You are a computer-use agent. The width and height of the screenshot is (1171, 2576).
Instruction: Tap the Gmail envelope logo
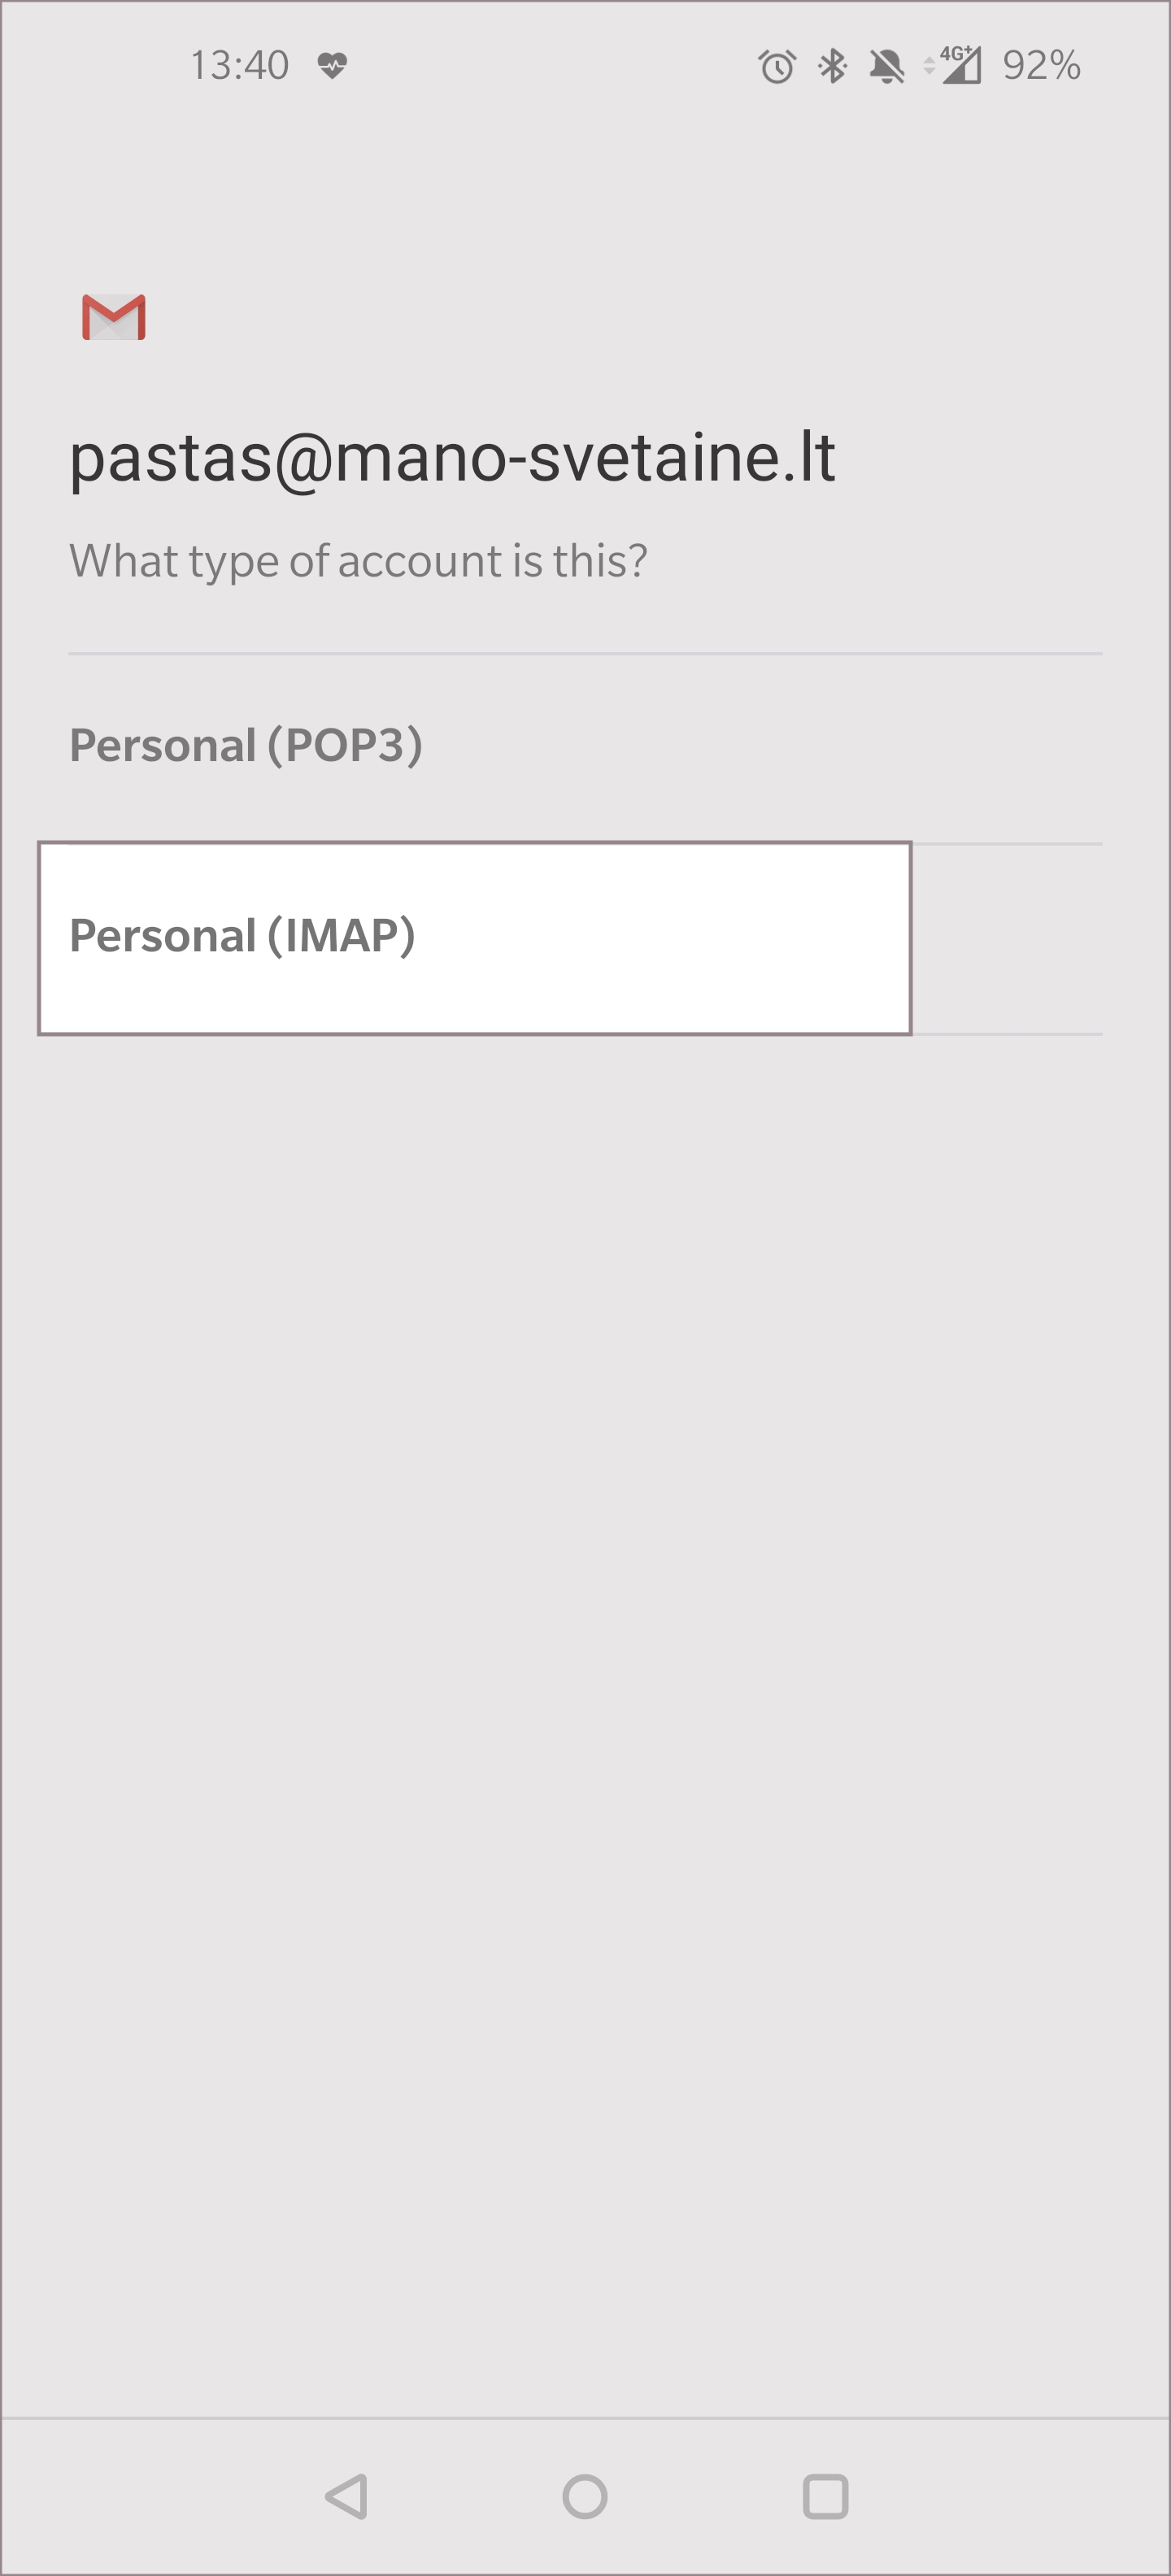(113, 317)
